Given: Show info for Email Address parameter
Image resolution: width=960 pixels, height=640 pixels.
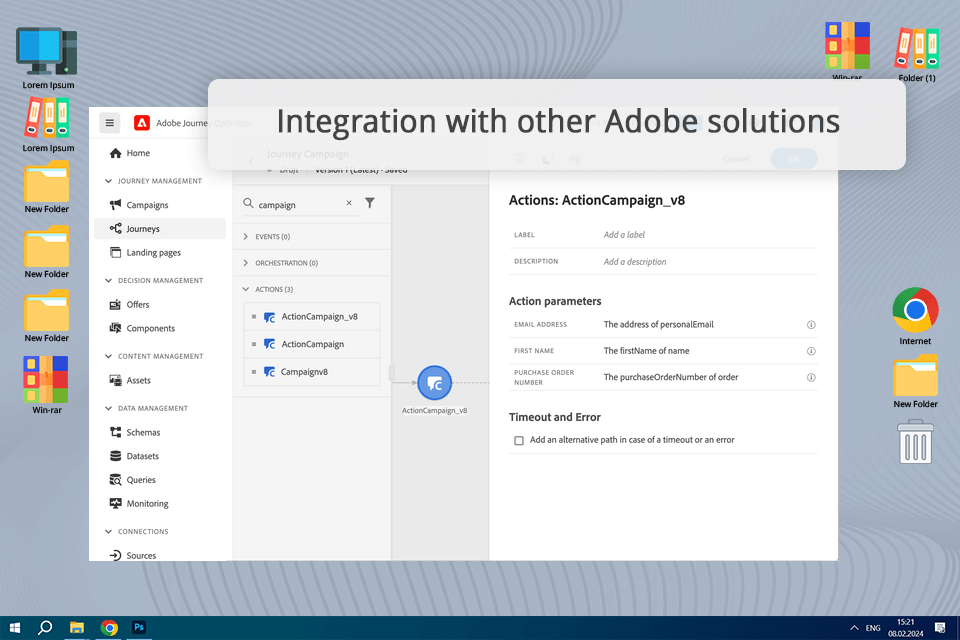Looking at the screenshot, I should click(x=811, y=325).
